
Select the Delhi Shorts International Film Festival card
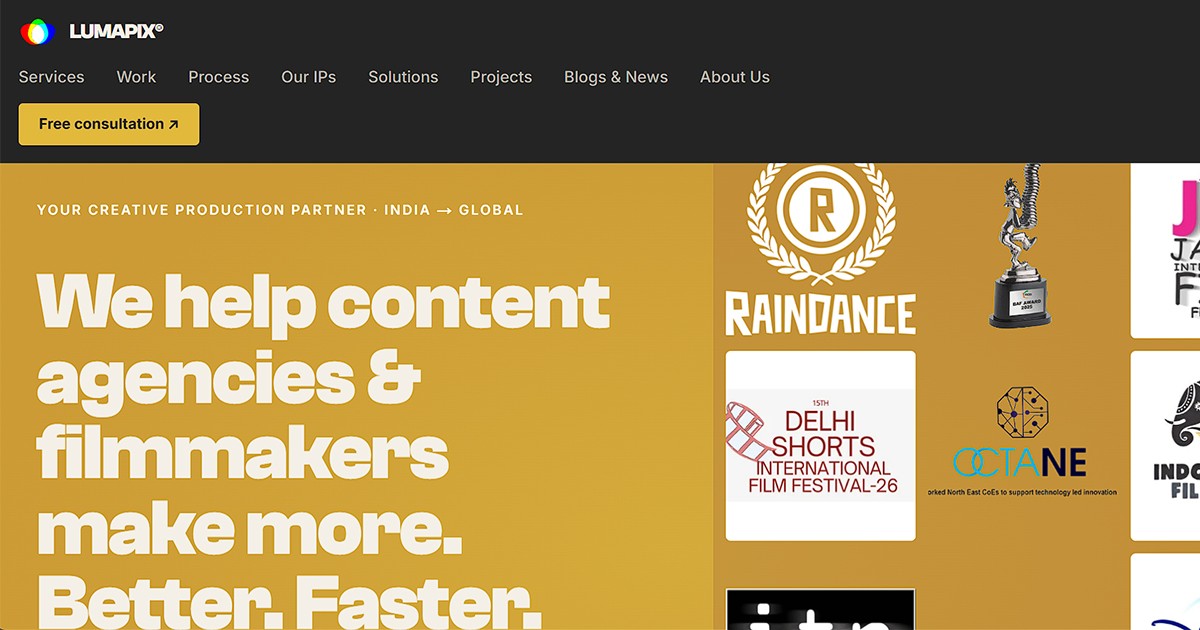click(820, 446)
